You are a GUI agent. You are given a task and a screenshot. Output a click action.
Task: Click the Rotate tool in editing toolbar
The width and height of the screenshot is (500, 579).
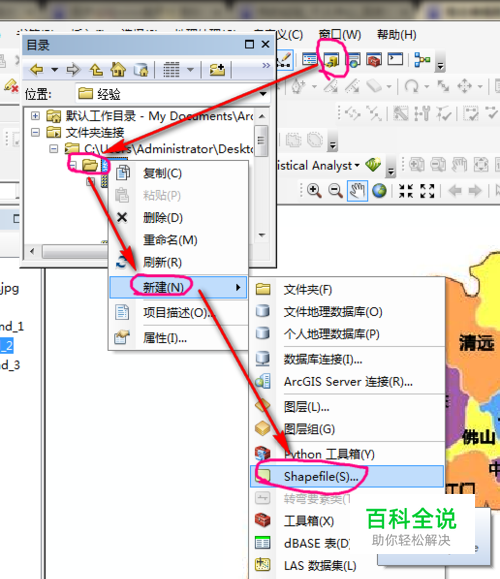click(x=411, y=86)
